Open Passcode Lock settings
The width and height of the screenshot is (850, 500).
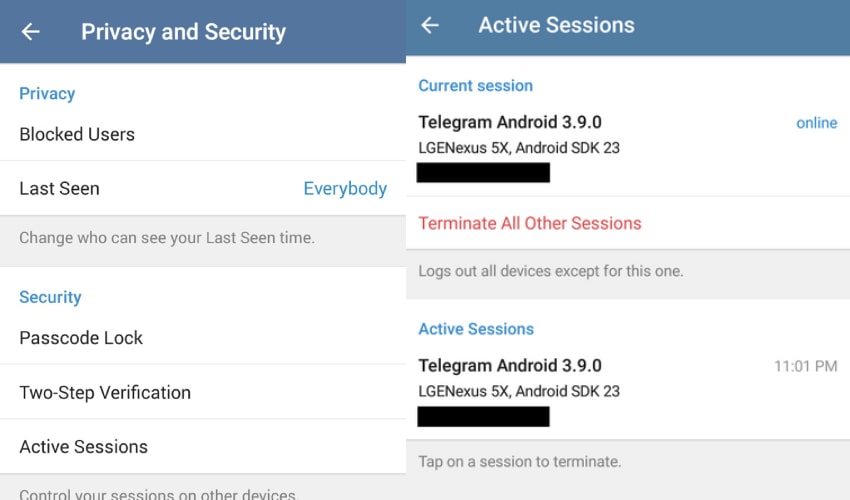coord(203,337)
